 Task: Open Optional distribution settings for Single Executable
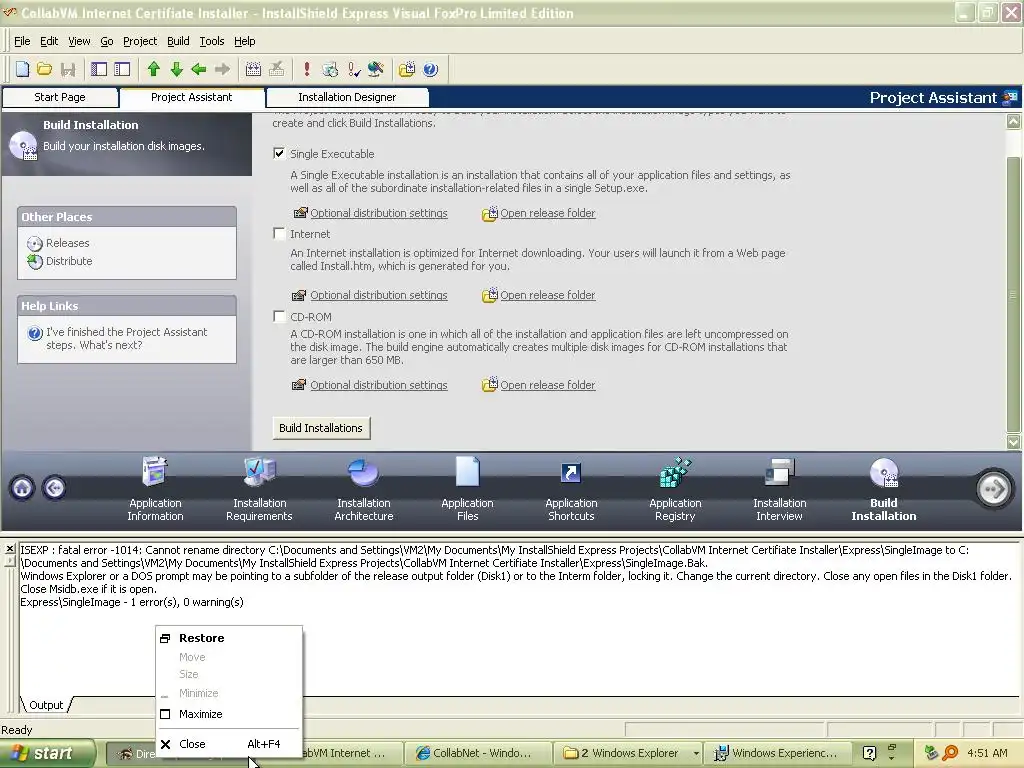tap(379, 213)
